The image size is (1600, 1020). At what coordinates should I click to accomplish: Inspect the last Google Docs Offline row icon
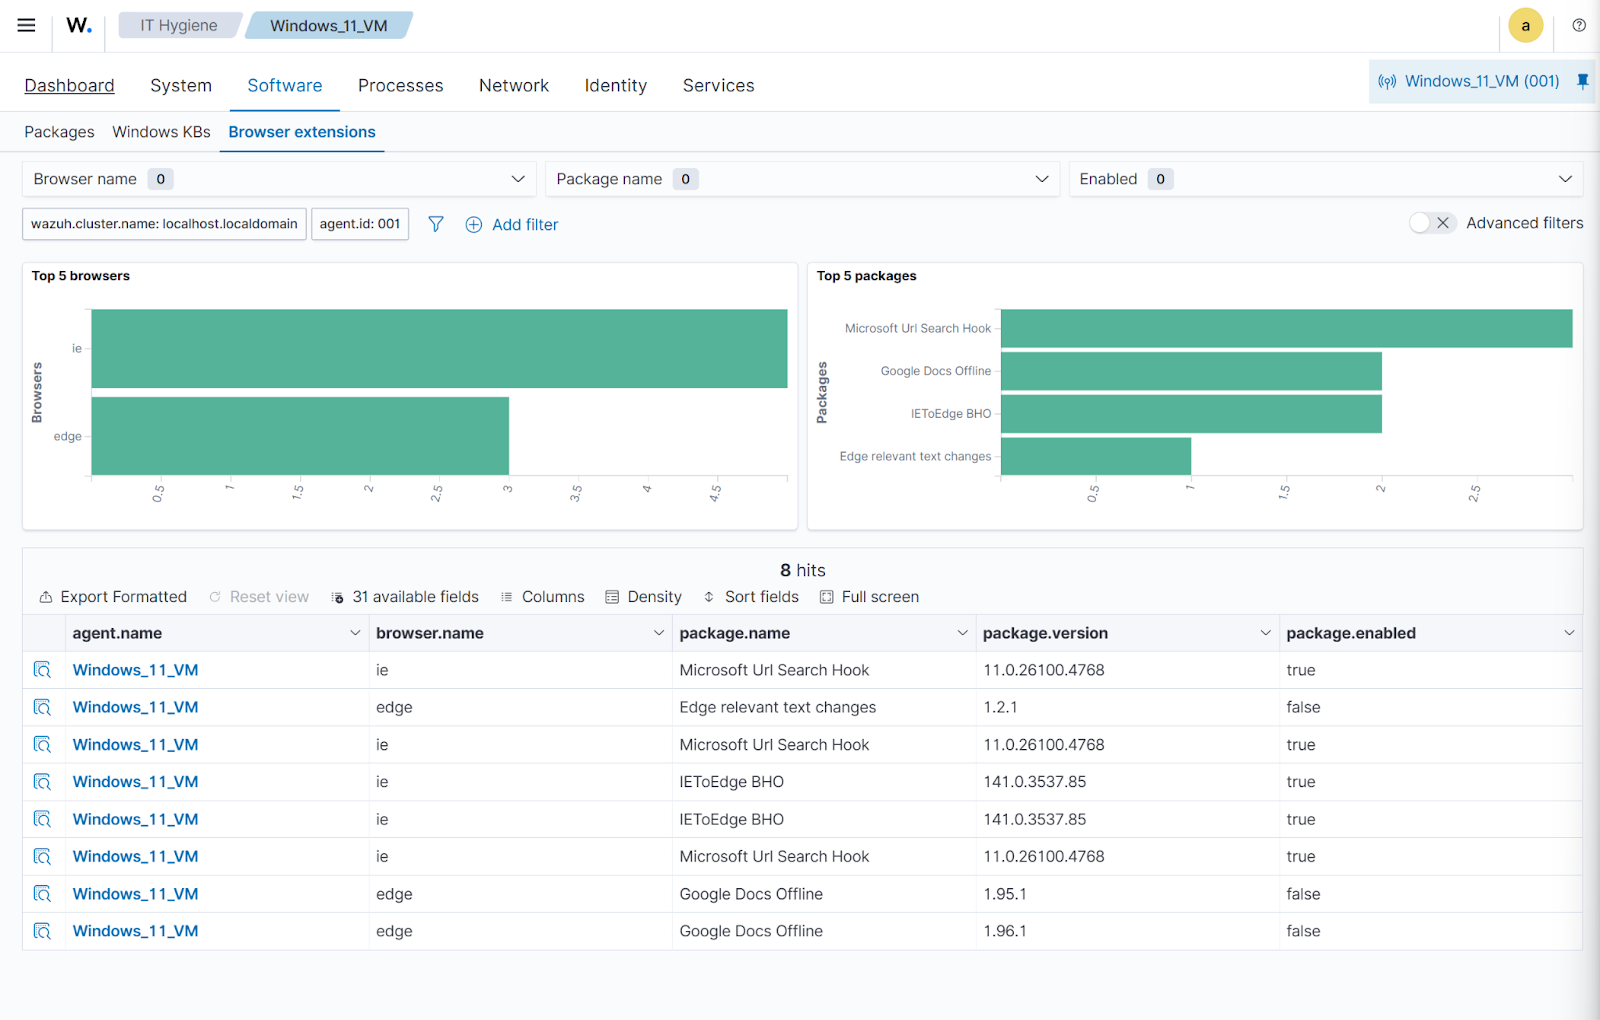click(x=42, y=931)
